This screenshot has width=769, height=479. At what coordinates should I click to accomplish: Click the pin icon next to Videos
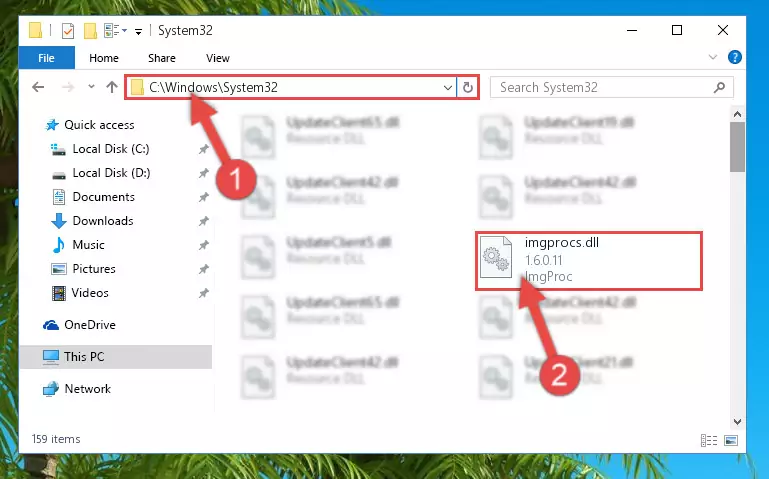click(x=203, y=293)
